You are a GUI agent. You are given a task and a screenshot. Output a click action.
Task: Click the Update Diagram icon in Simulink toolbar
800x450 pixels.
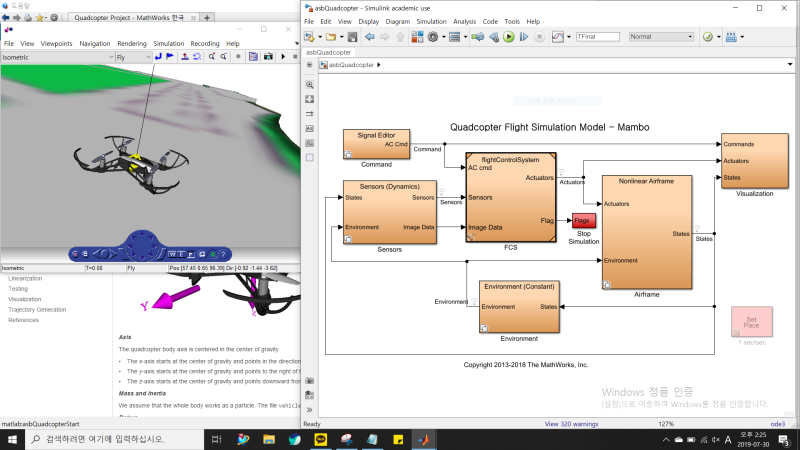pos(478,37)
